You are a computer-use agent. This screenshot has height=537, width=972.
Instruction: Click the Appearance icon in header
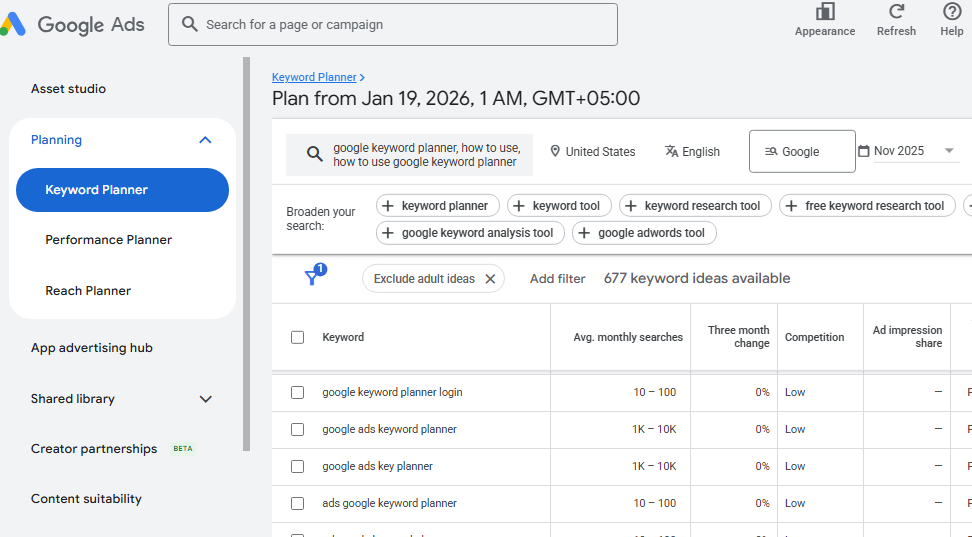tap(824, 12)
